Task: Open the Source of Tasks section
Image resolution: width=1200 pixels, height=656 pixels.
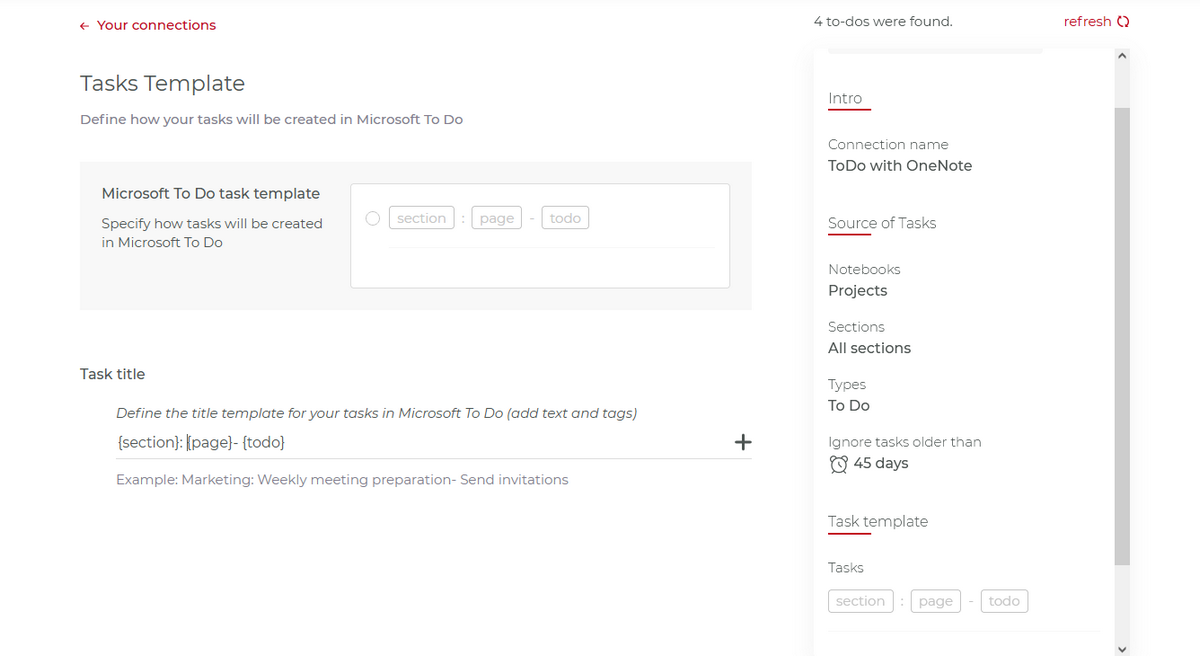Action: (x=882, y=223)
